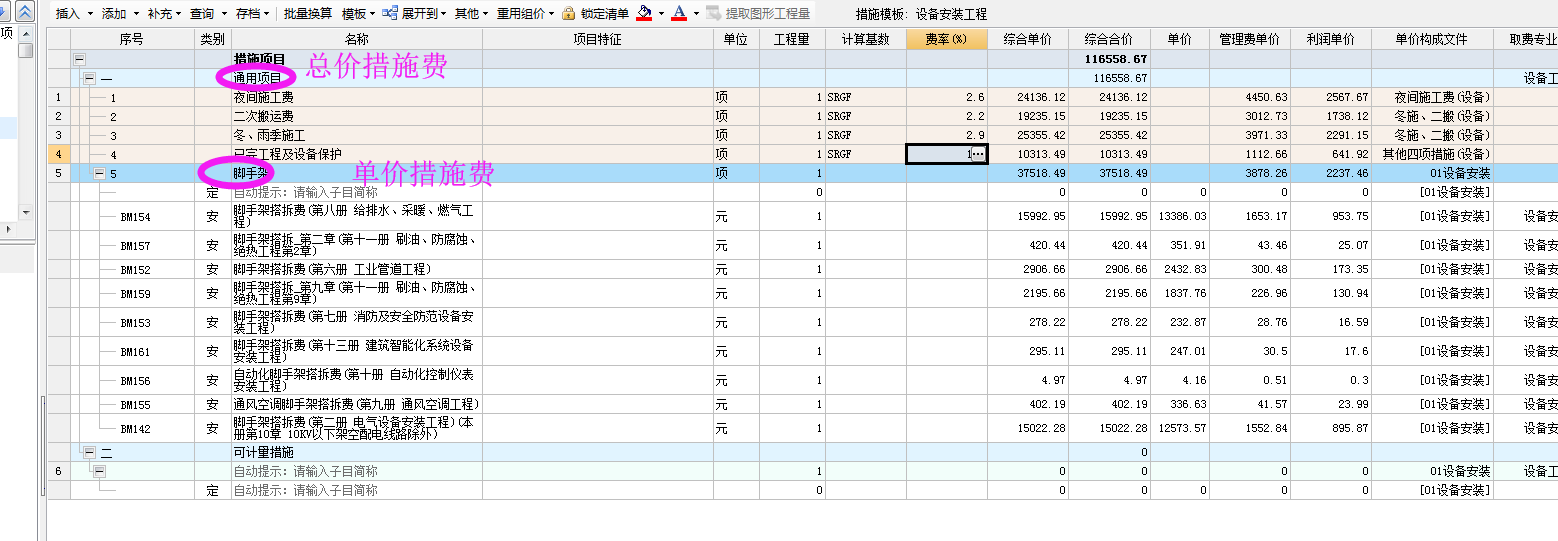Click the left panel scroll-up arrow
Screen dimensions: 1558x541
[26, 34]
